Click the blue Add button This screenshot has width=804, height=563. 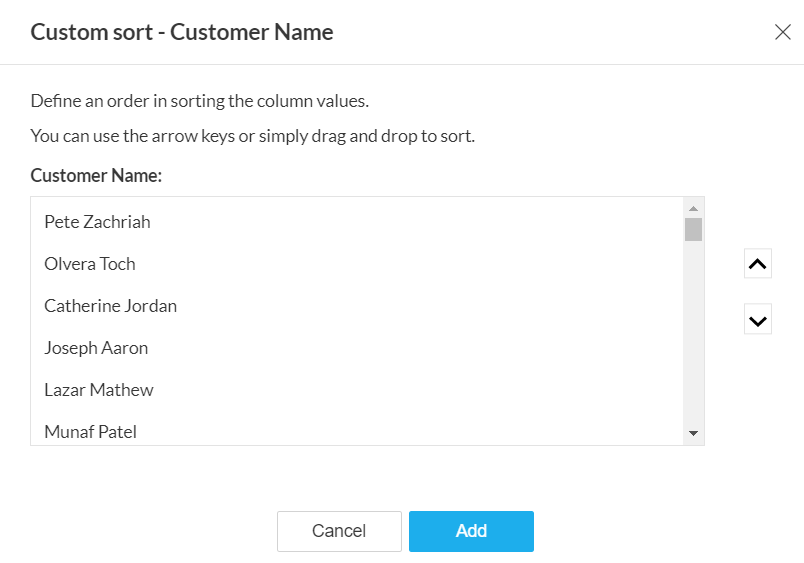pos(471,531)
